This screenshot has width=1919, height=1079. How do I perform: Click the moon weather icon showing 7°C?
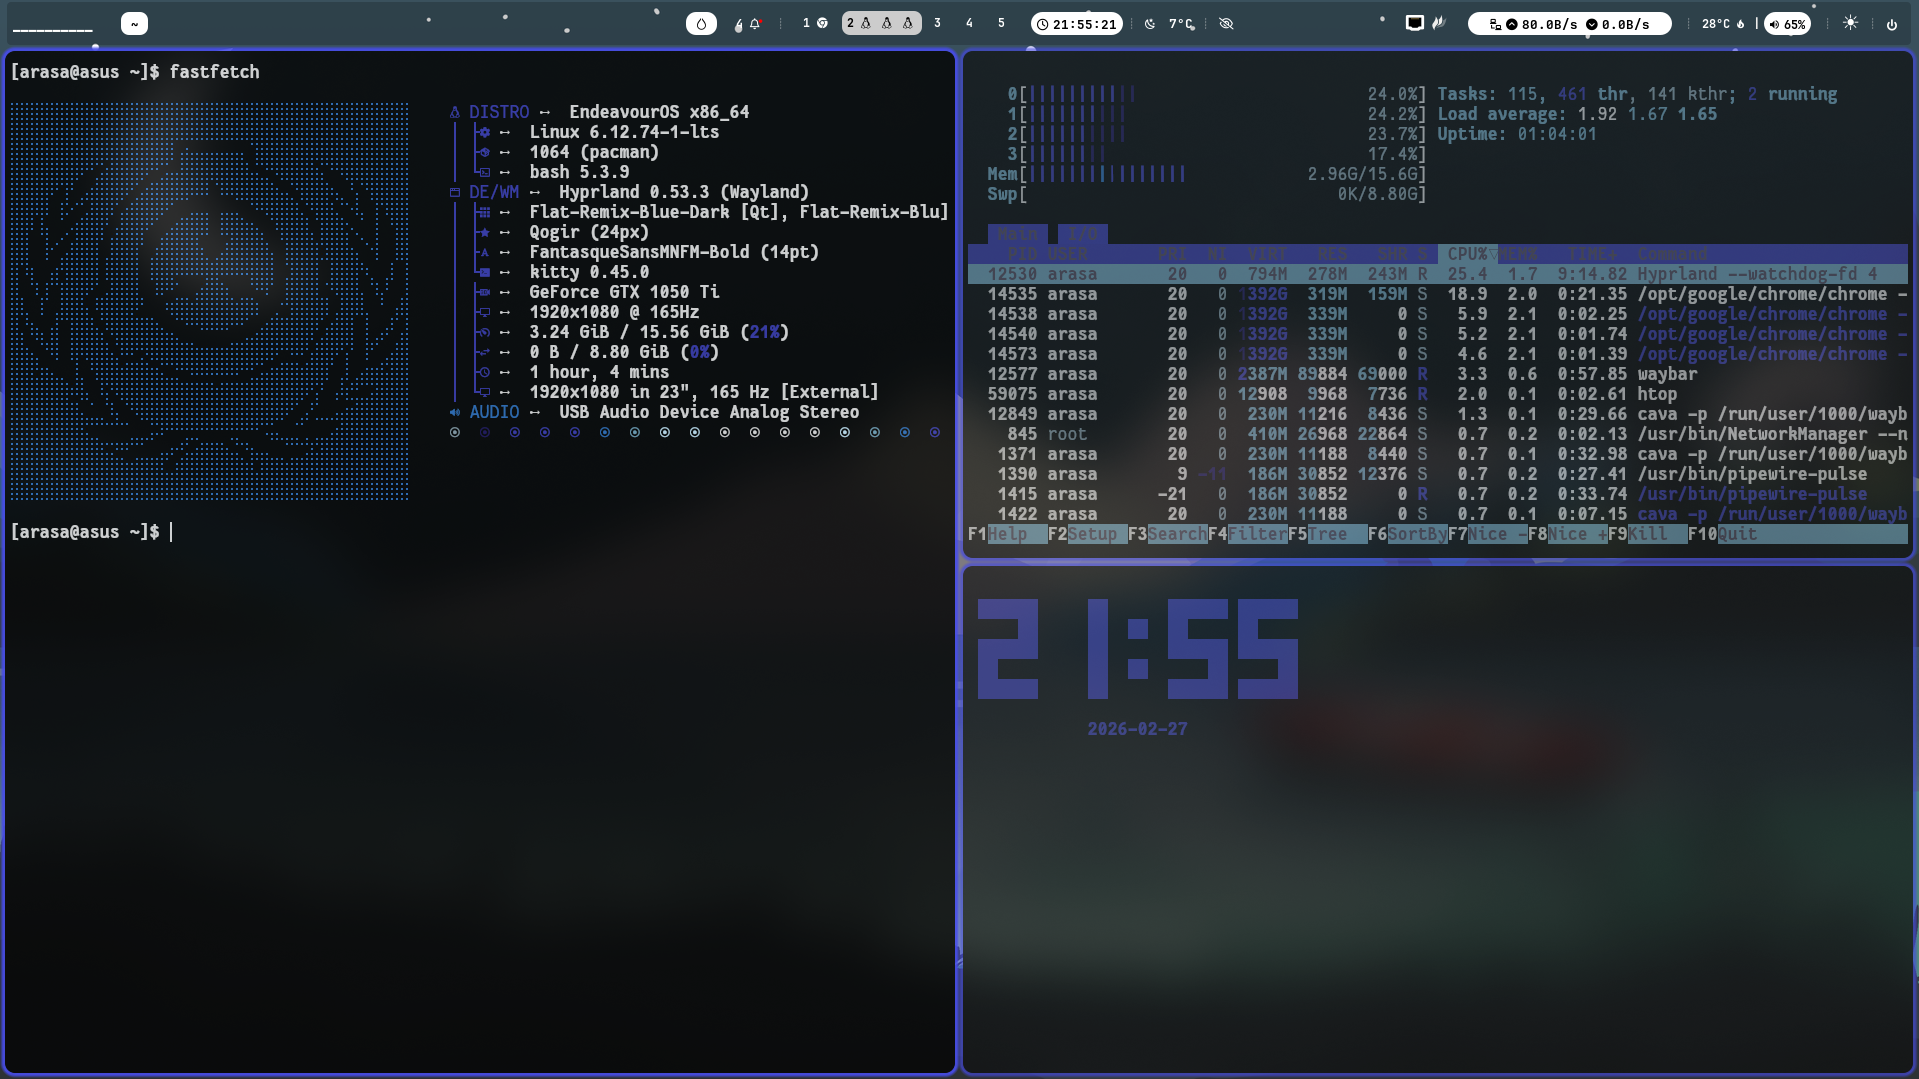point(1150,24)
